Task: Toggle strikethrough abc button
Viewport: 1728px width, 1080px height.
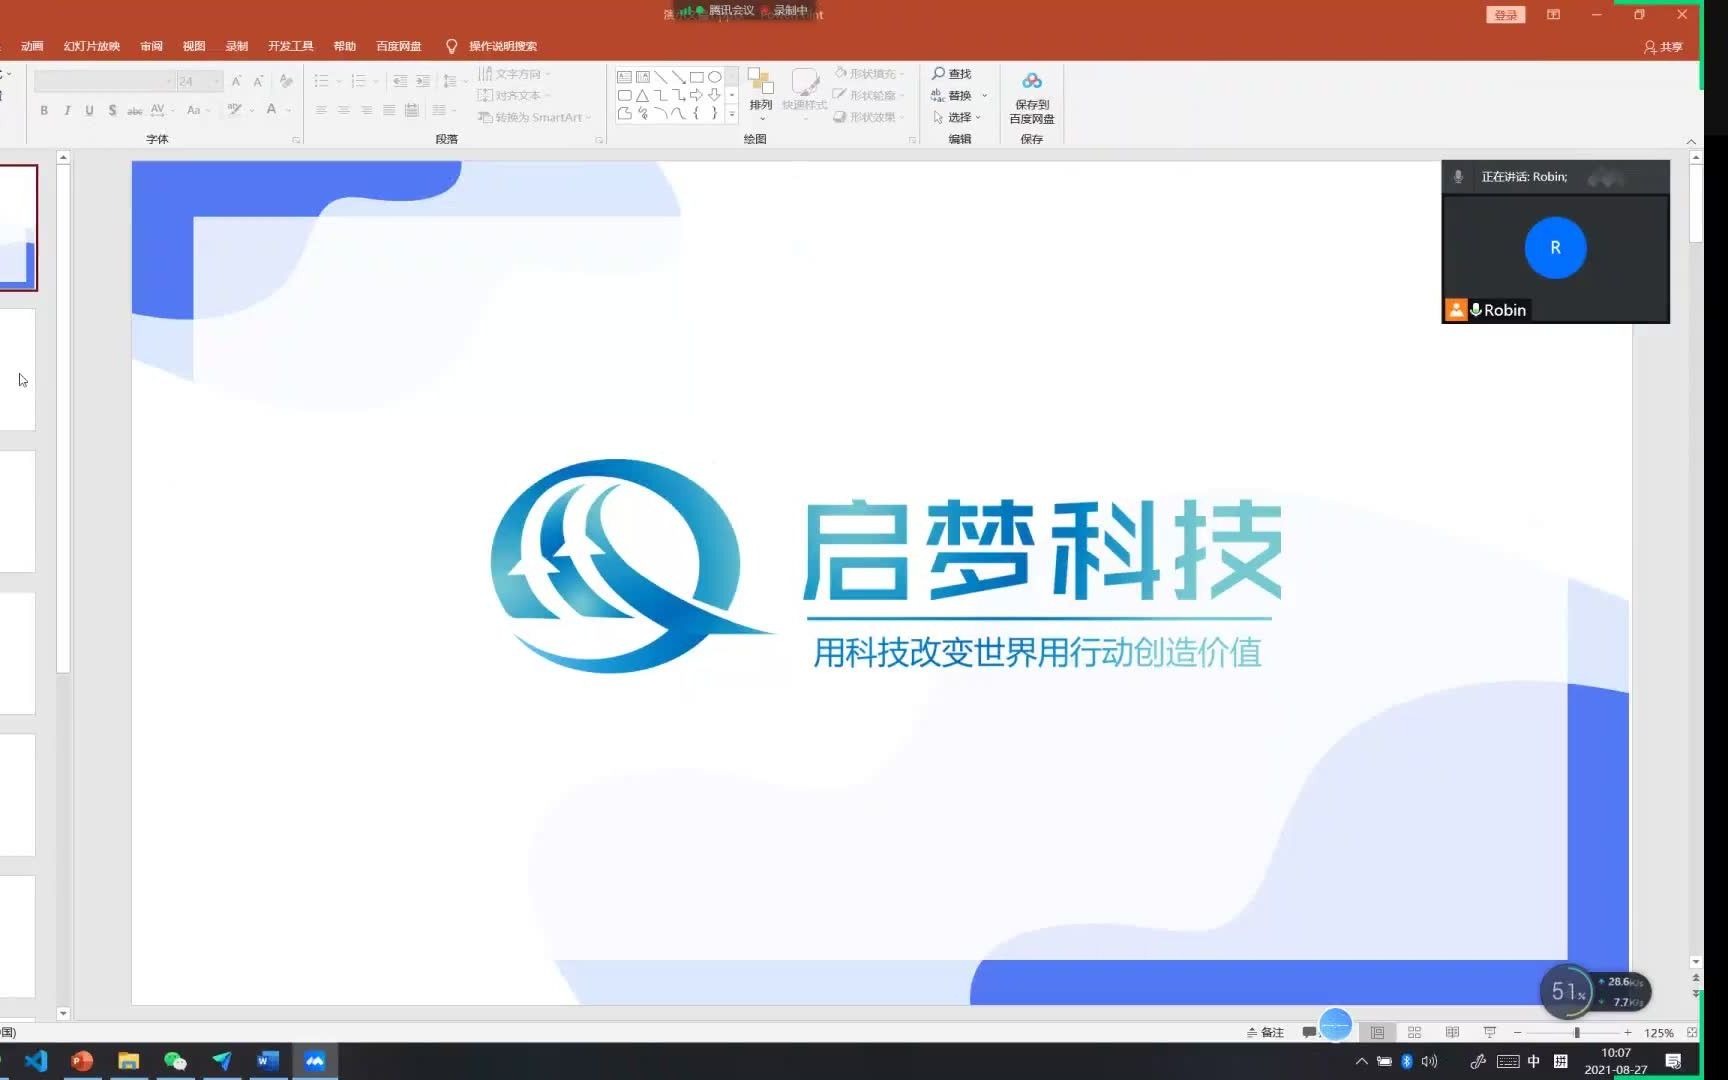Action: (134, 110)
